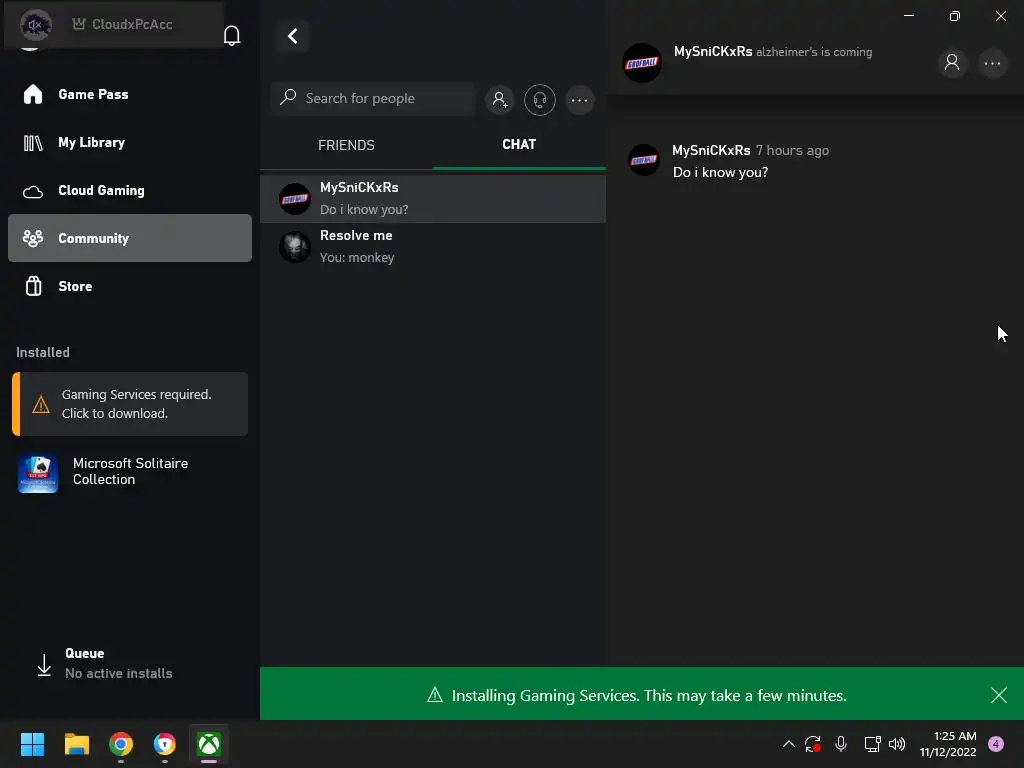The height and width of the screenshot is (768, 1024).
Task: View MySniCKxRs profile icon in chat header
Action: pyautogui.click(x=952, y=63)
